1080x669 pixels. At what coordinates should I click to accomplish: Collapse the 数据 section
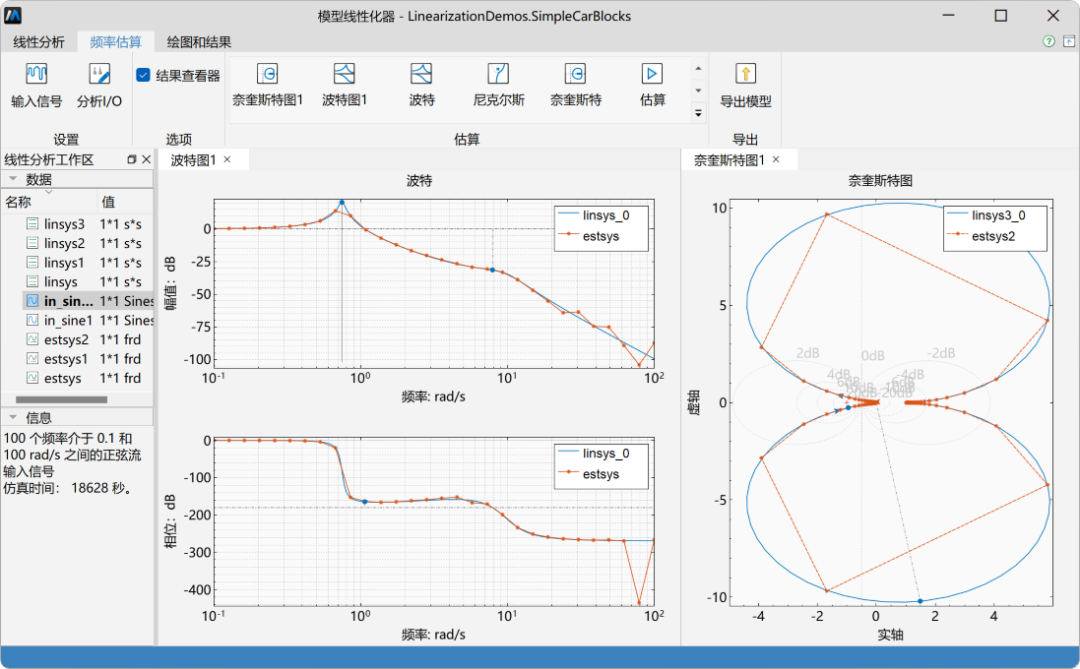pyautogui.click(x=10, y=179)
